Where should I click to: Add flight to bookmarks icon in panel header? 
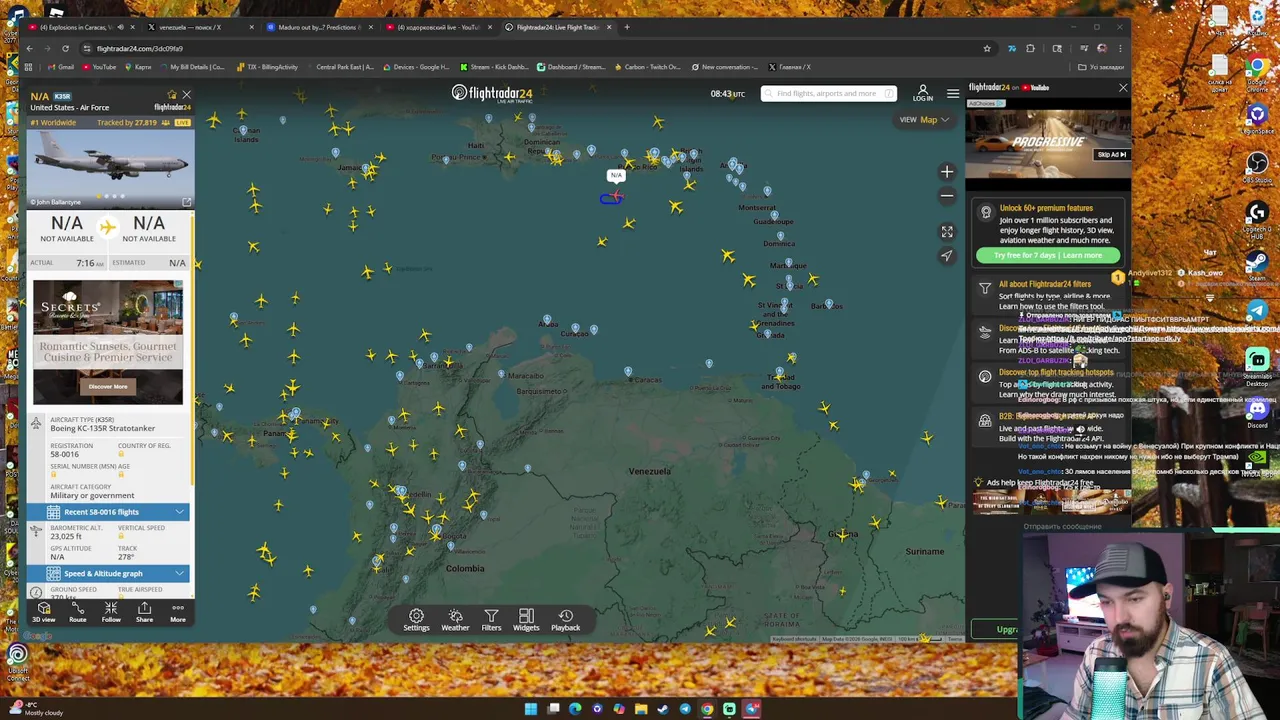pyautogui.click(x=172, y=96)
